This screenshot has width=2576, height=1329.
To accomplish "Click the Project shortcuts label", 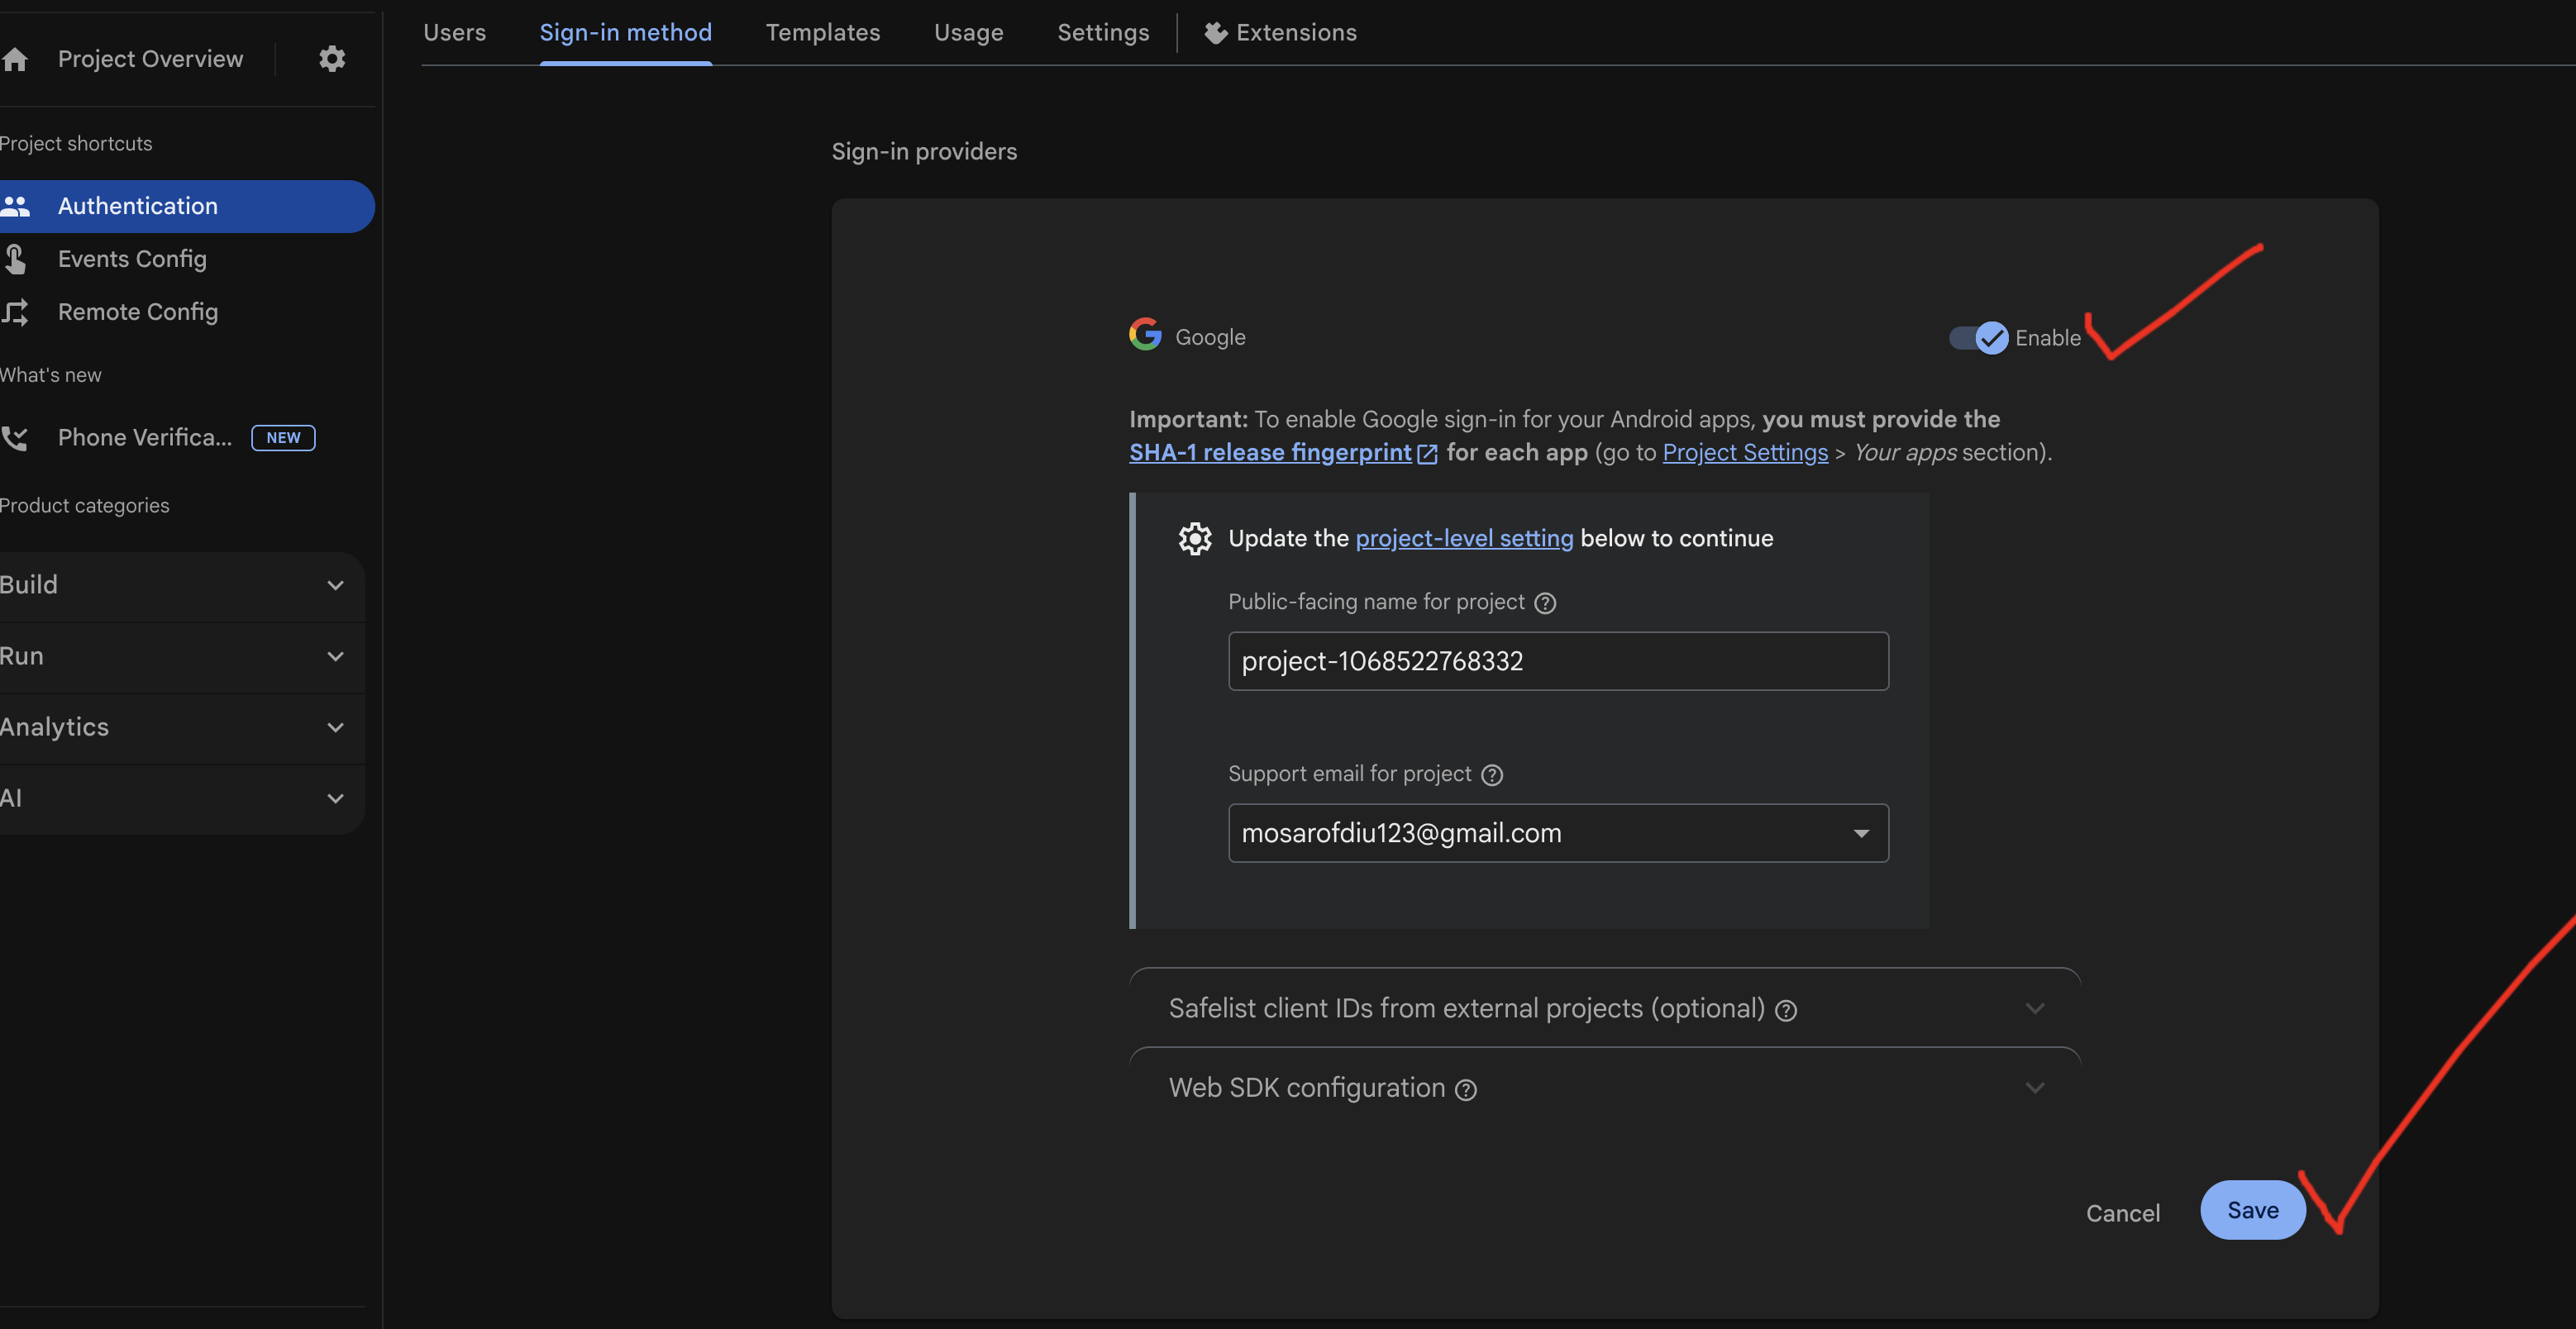I will pyautogui.click(x=76, y=144).
